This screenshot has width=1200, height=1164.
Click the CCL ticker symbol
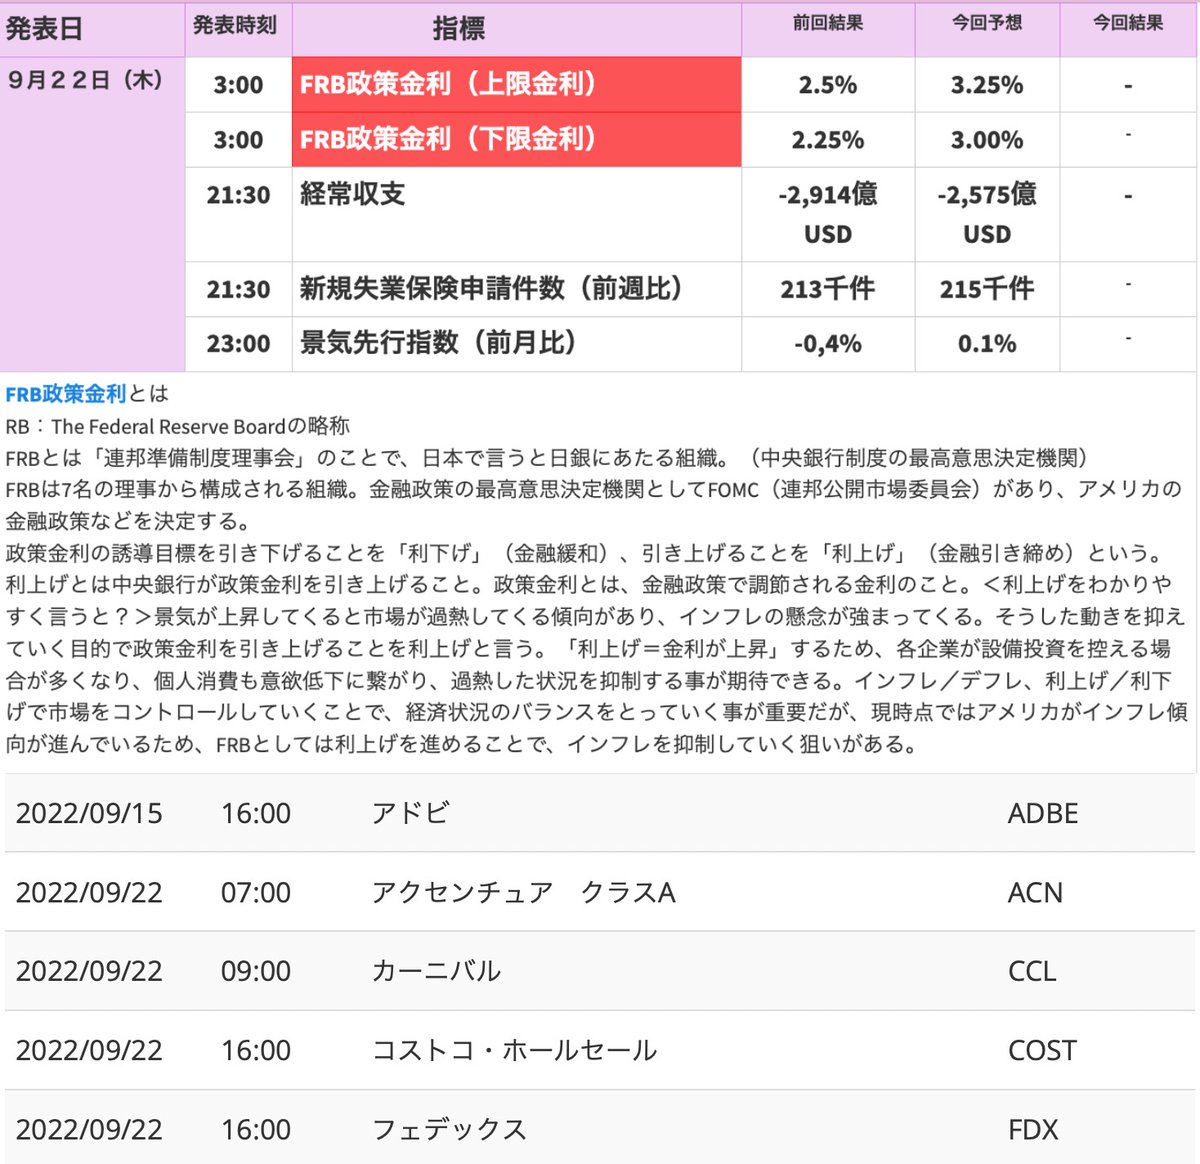1031,971
